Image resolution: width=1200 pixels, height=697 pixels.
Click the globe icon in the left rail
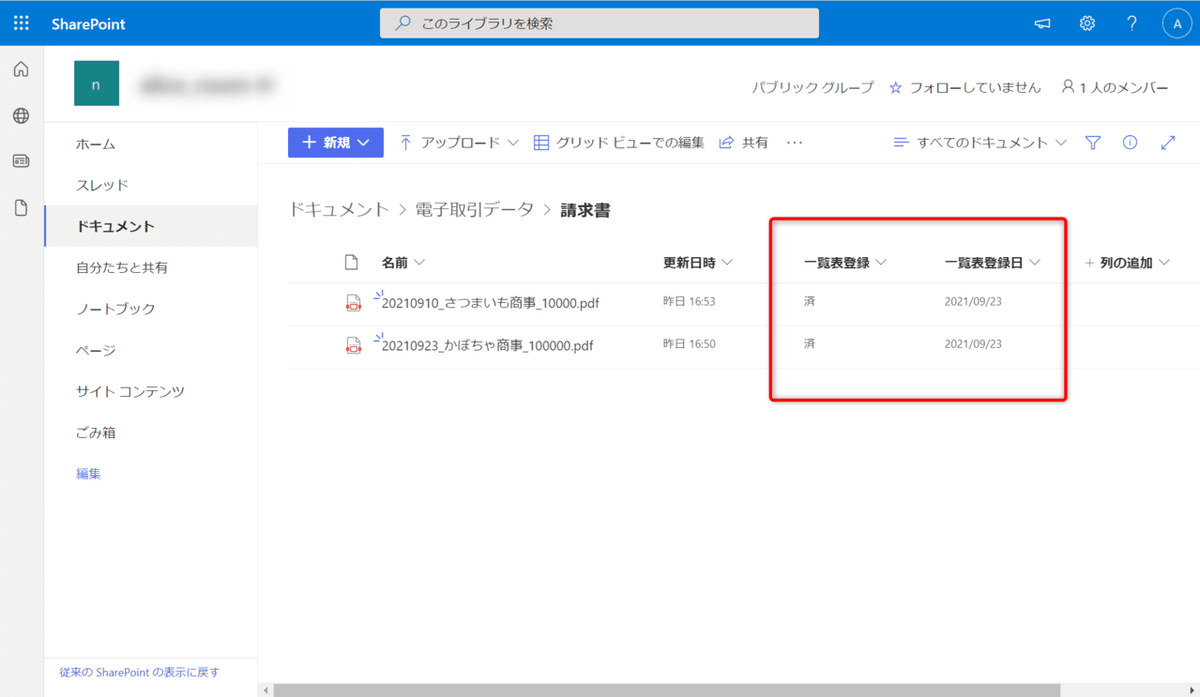[20, 115]
